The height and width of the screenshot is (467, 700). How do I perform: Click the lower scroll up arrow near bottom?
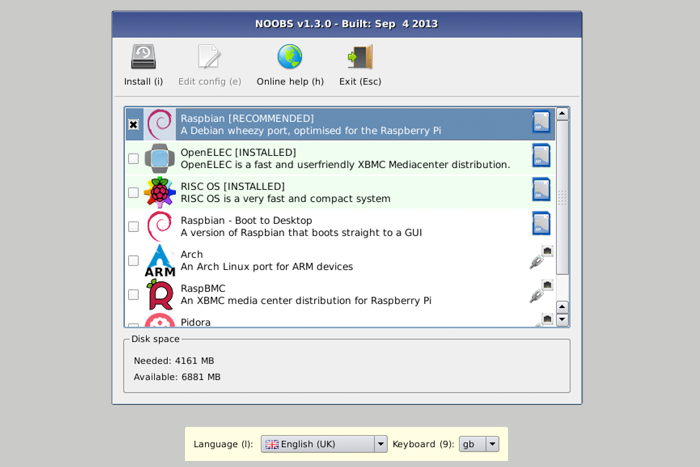click(562, 307)
